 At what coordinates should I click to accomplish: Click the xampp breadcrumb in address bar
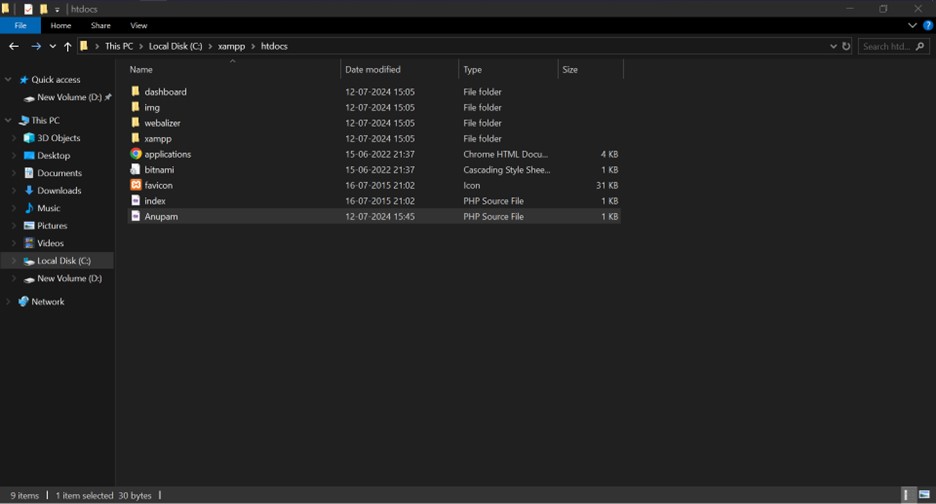coord(231,46)
